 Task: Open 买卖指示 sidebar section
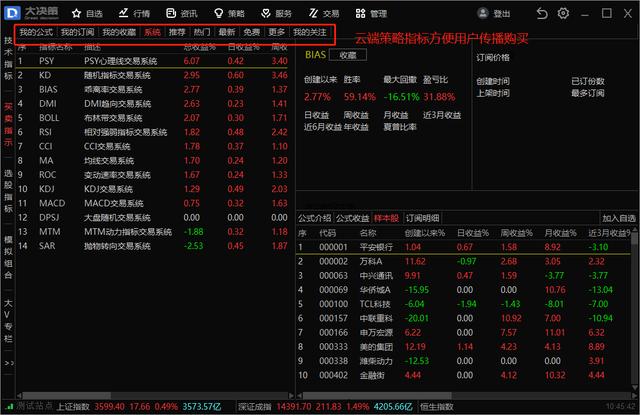point(8,124)
